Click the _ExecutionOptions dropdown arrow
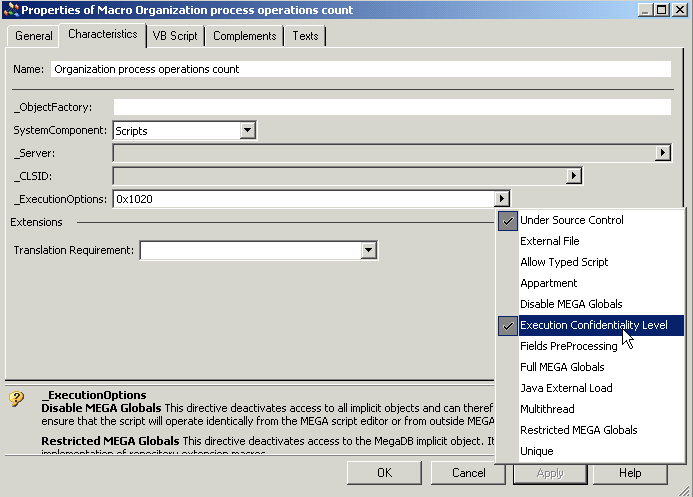The image size is (693, 497). pyautogui.click(x=502, y=199)
